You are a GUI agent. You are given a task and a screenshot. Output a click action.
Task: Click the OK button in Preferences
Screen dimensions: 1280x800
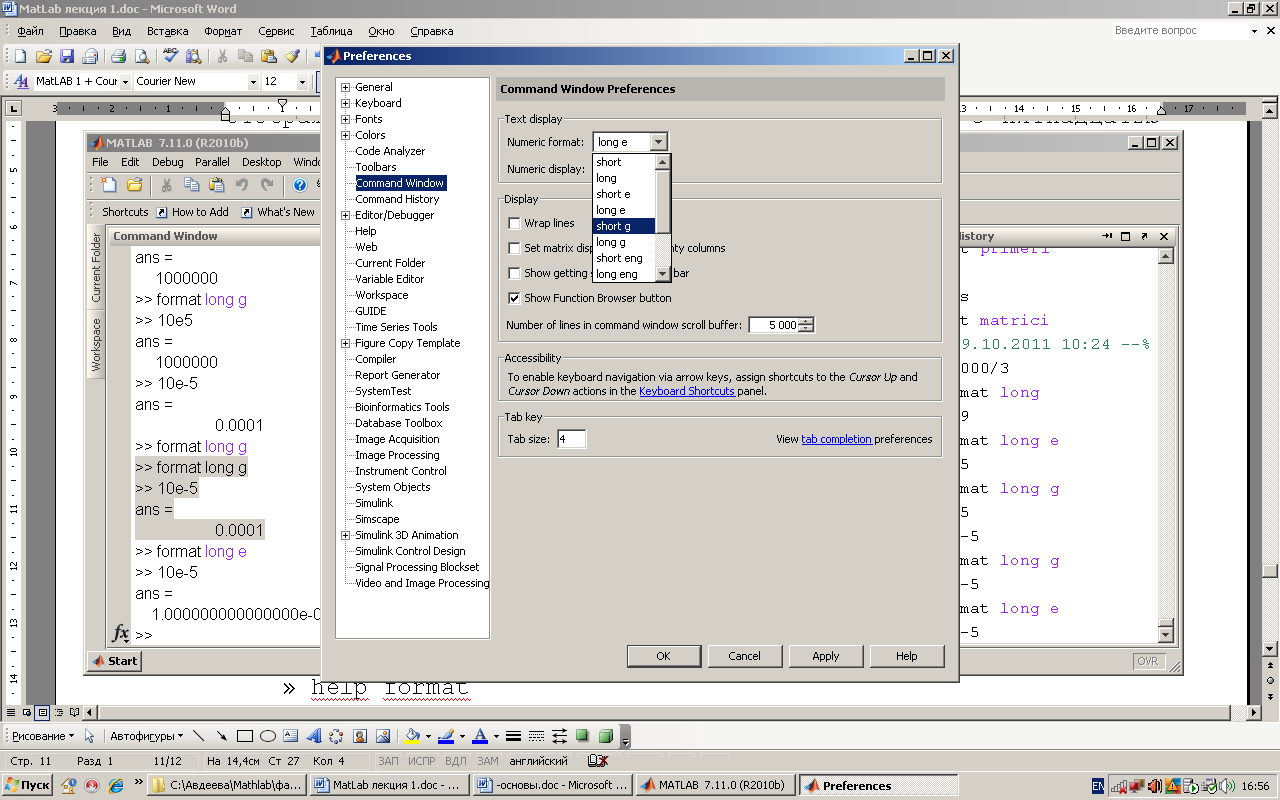point(663,656)
